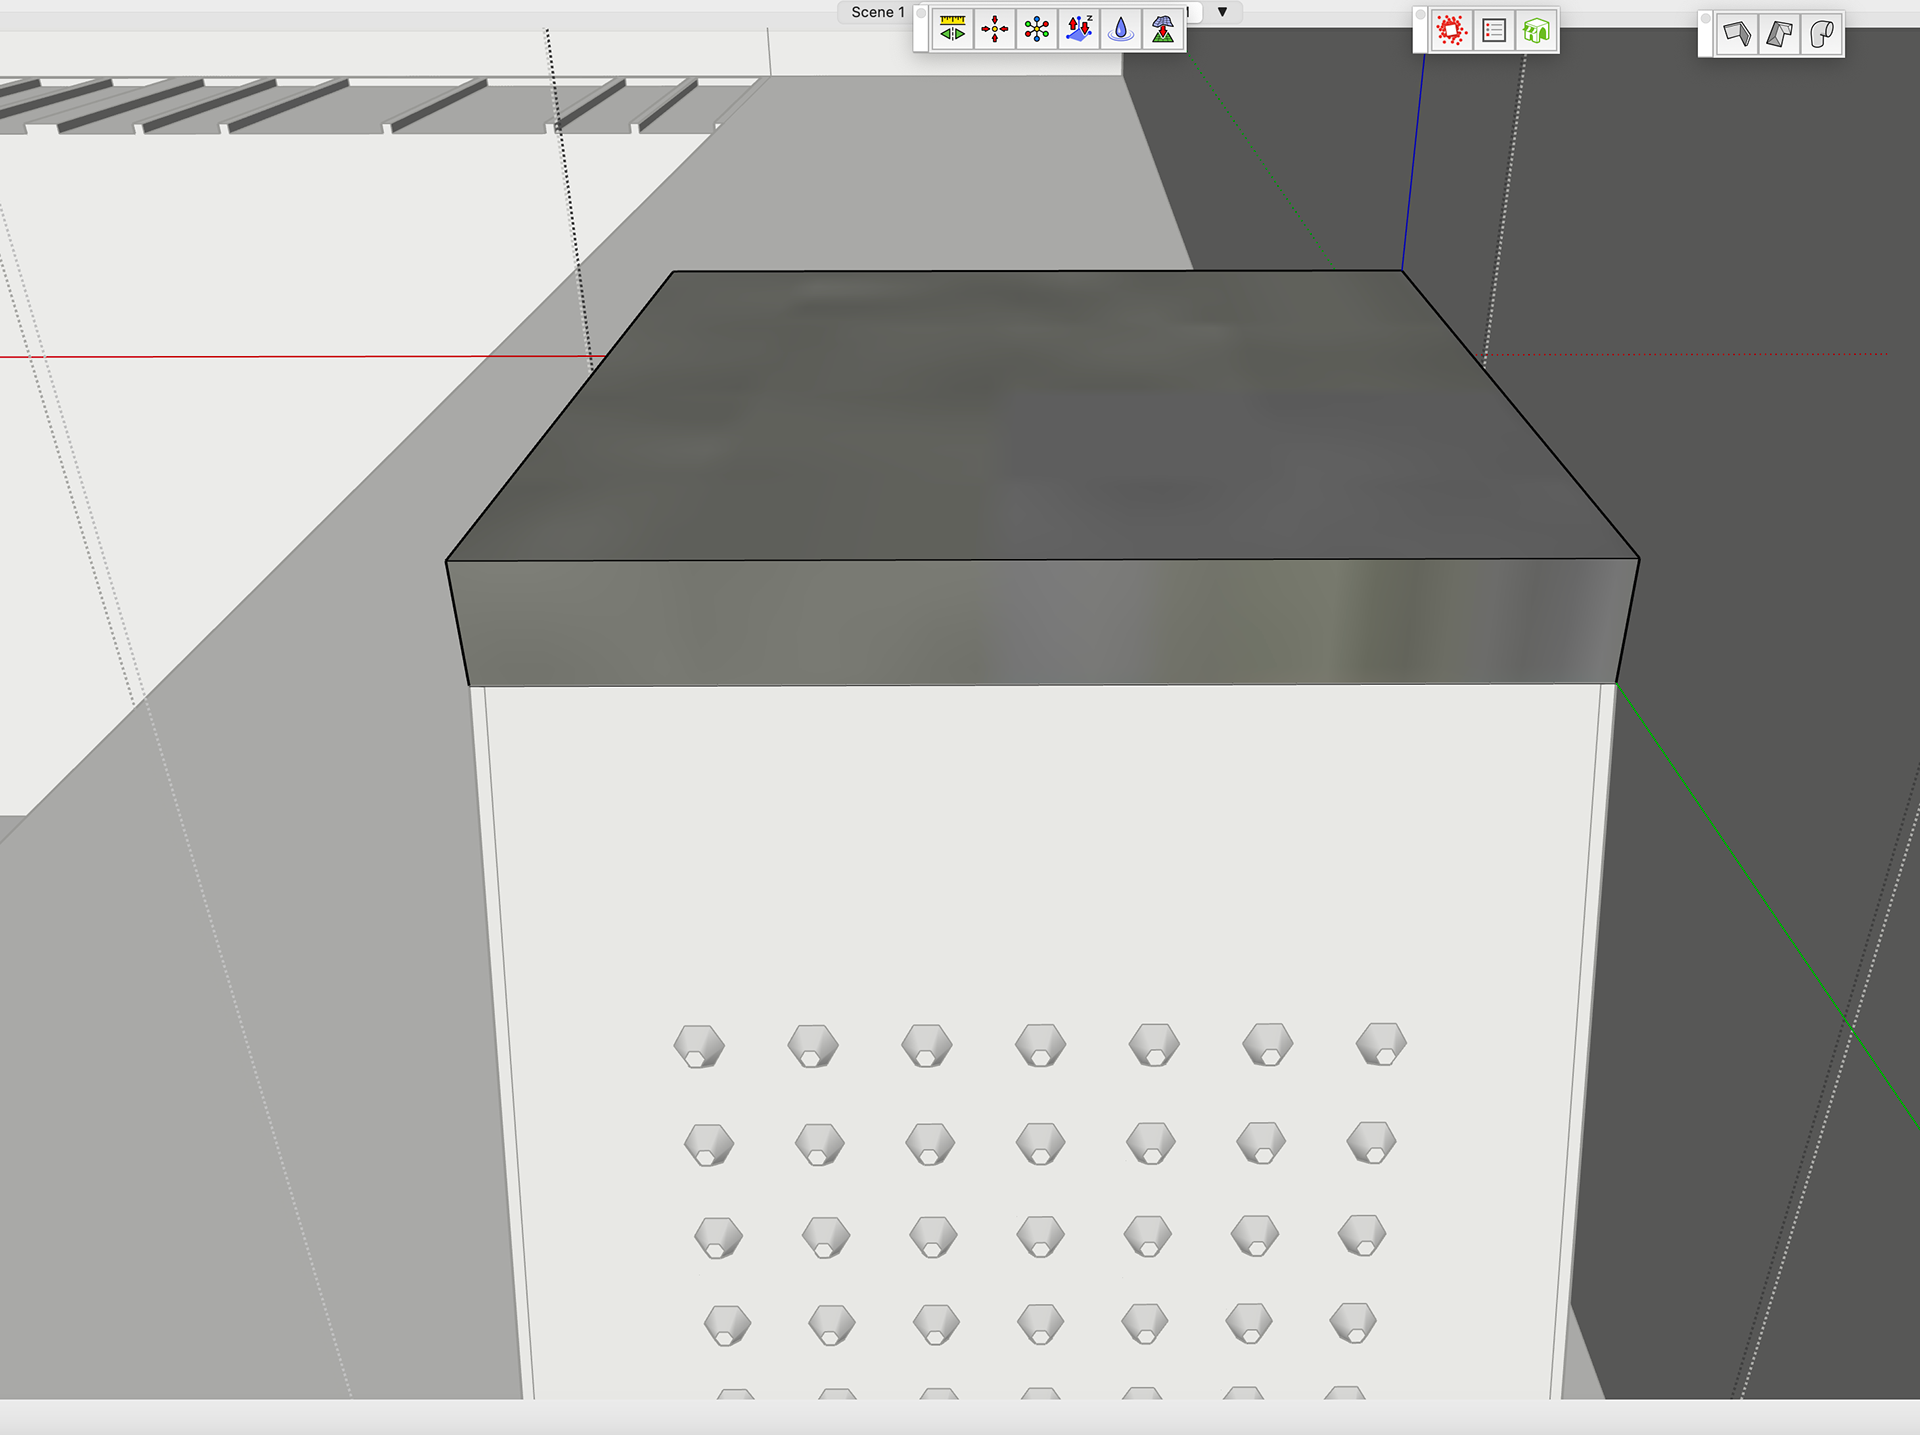Click the first floating toolbar's close dot
The height and width of the screenshot is (1435, 1920).
921,14
